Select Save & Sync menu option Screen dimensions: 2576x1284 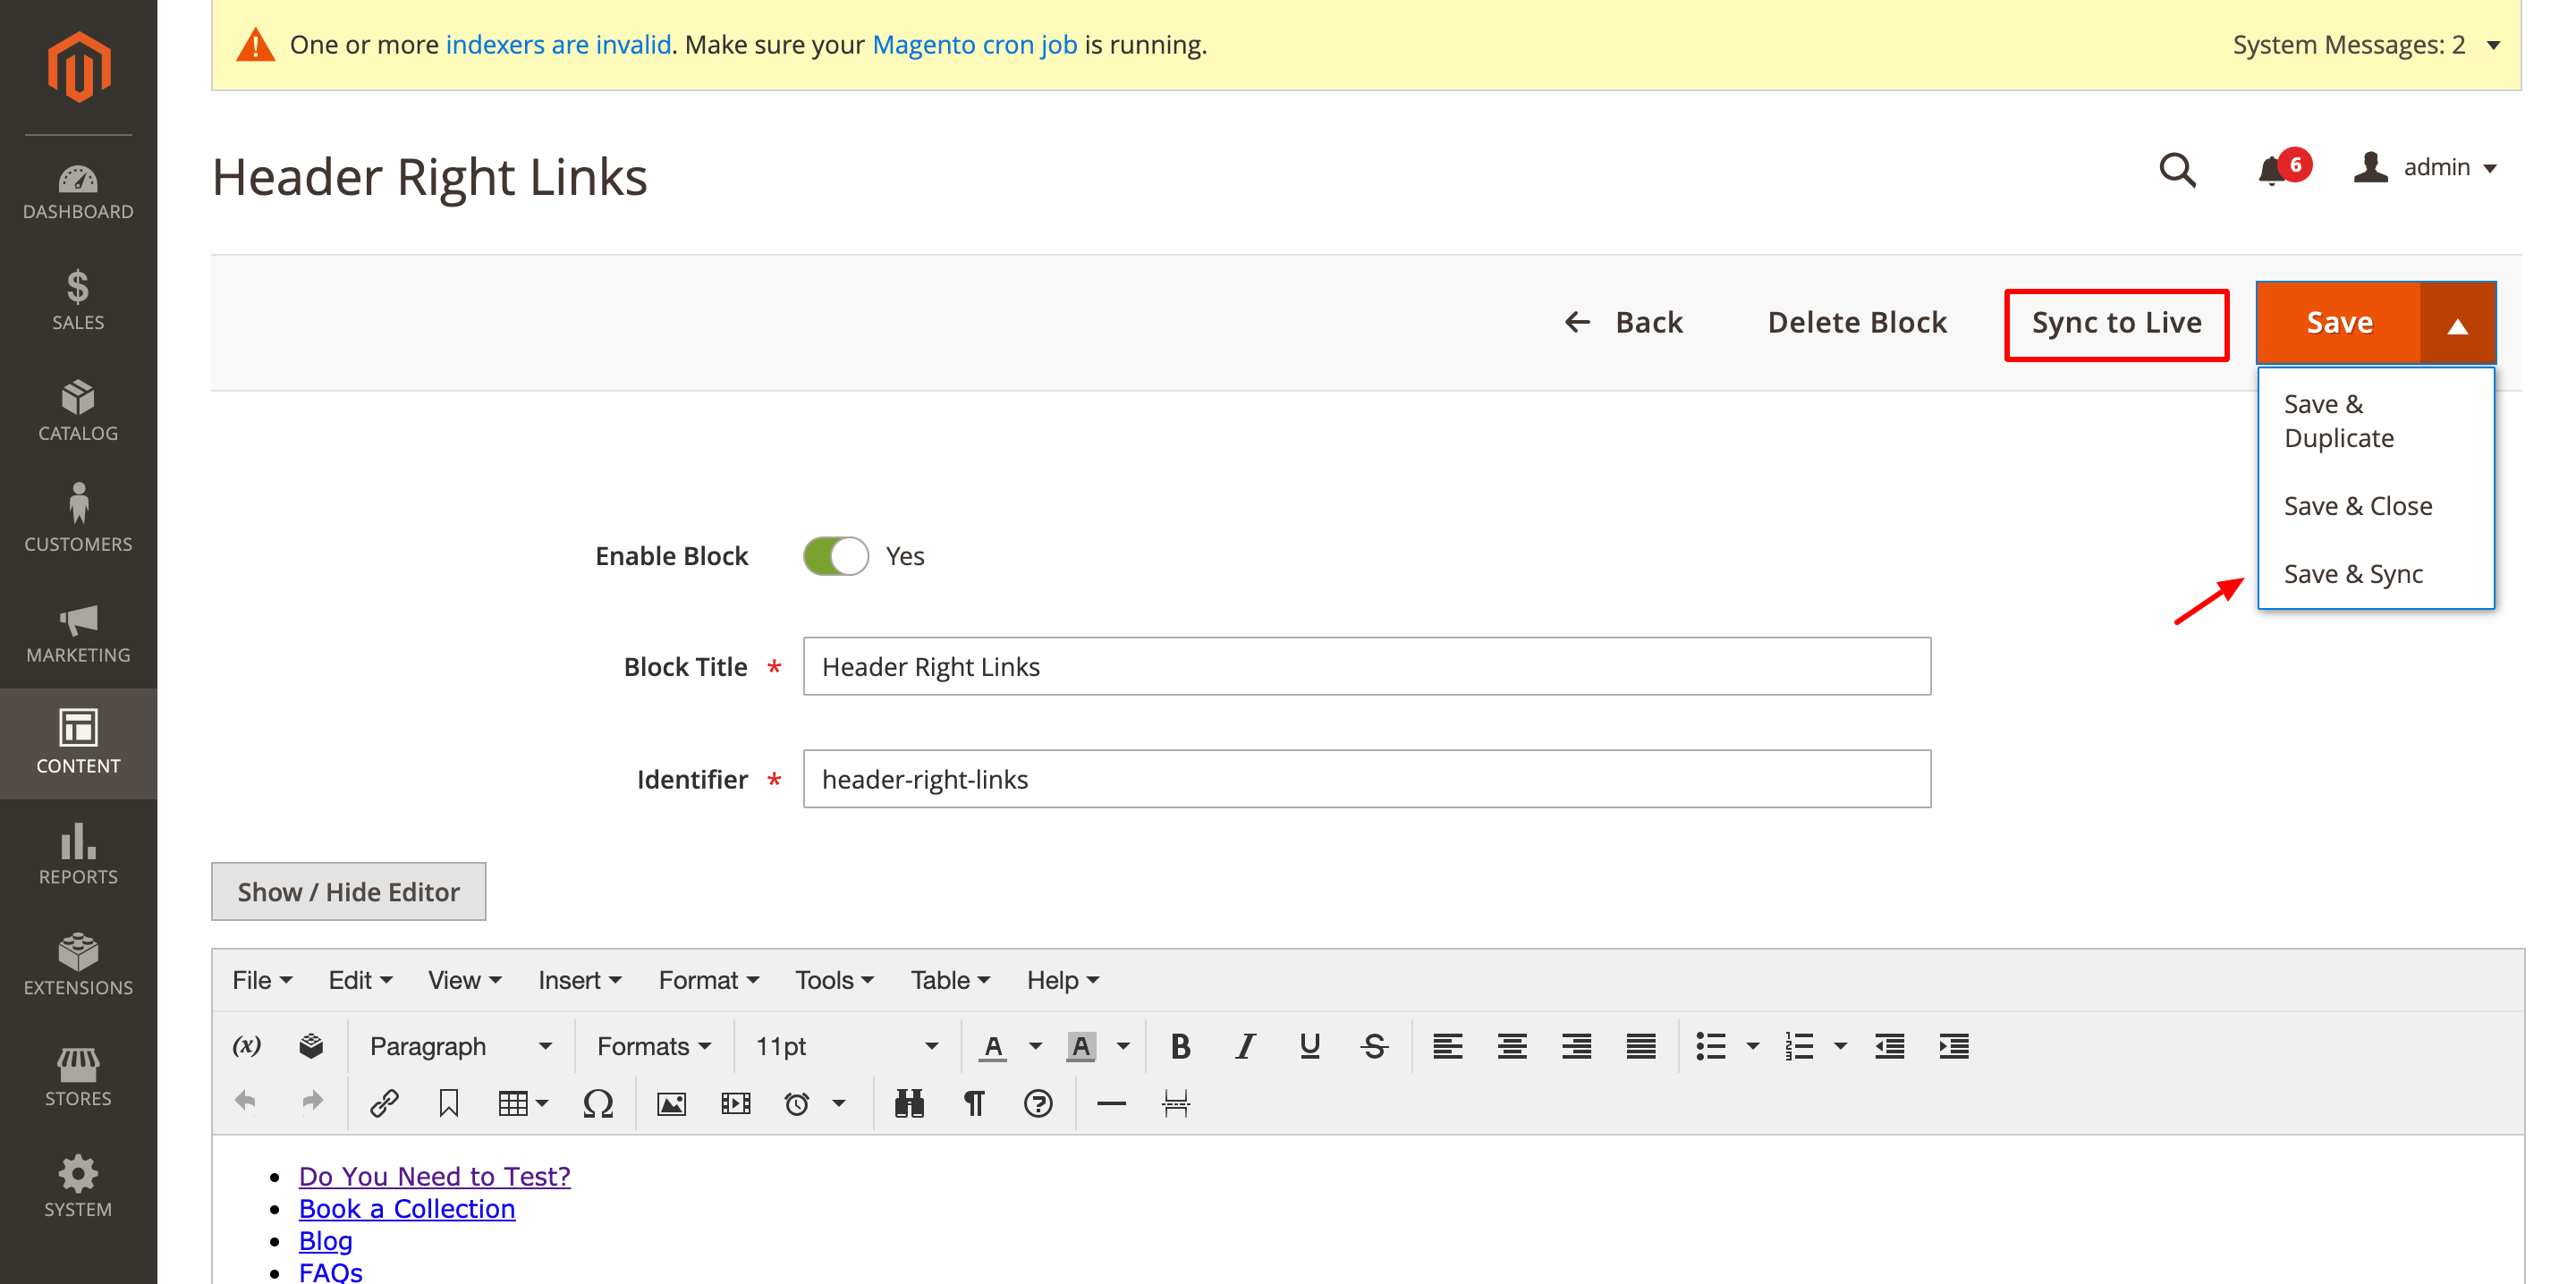point(2353,574)
